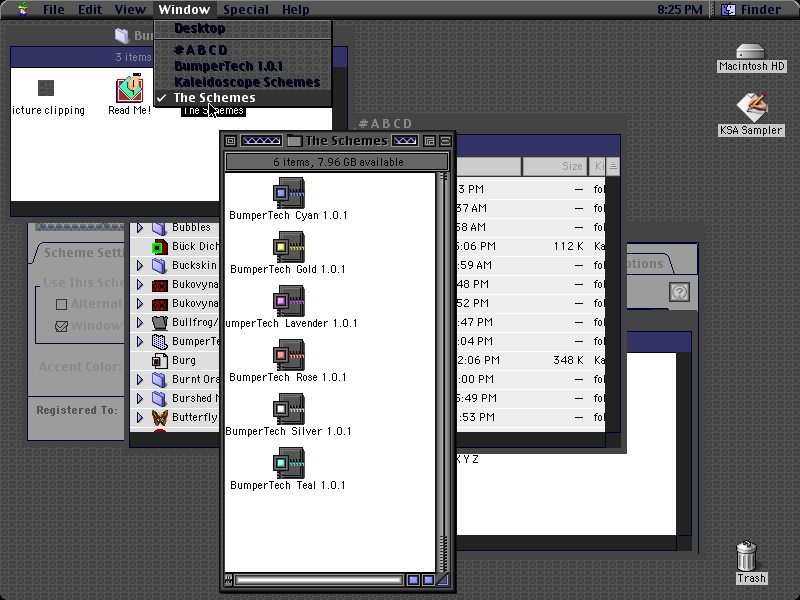Click the Trash icon on the desktop

[x=746, y=556]
